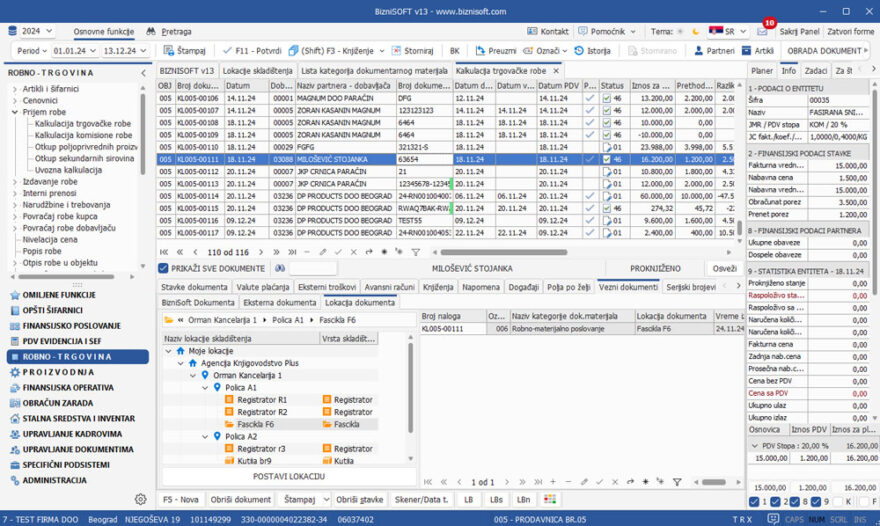Open the Eksterna dokumenta tab
880x526 pixels.
click(x=280, y=302)
